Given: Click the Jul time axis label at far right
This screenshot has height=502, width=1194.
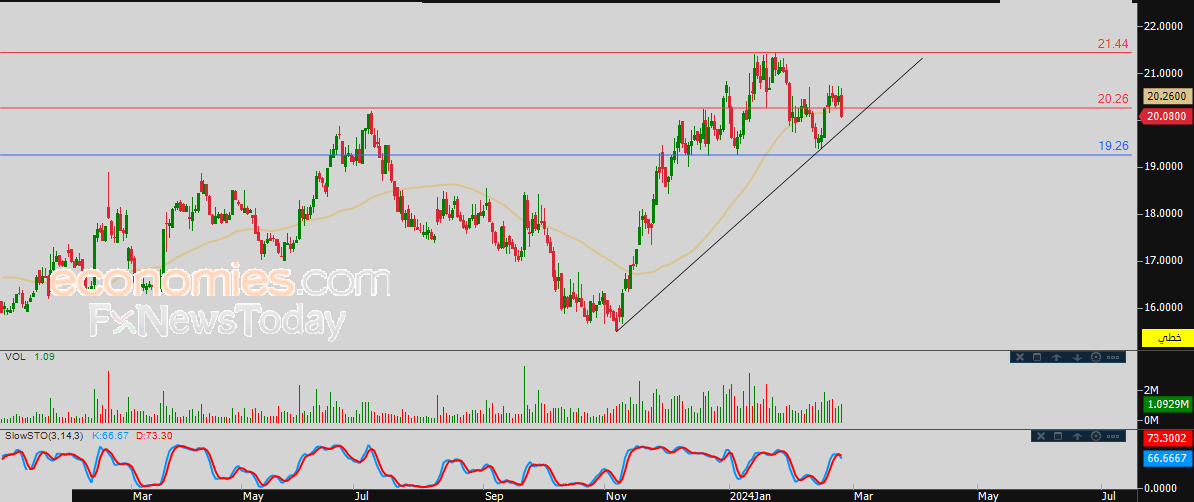Looking at the screenshot, I should [x=1109, y=496].
